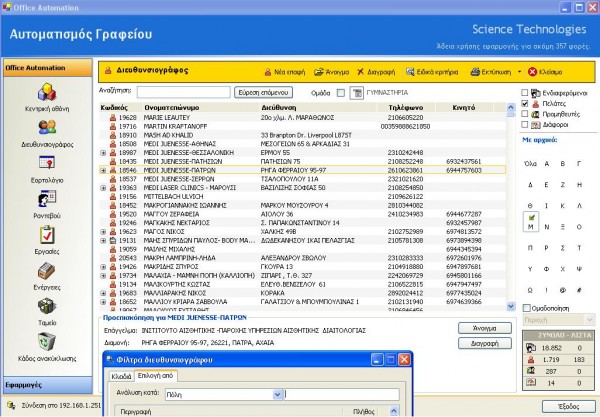Toggle Ομαδοποίηση checkbox

pyautogui.click(x=527, y=308)
